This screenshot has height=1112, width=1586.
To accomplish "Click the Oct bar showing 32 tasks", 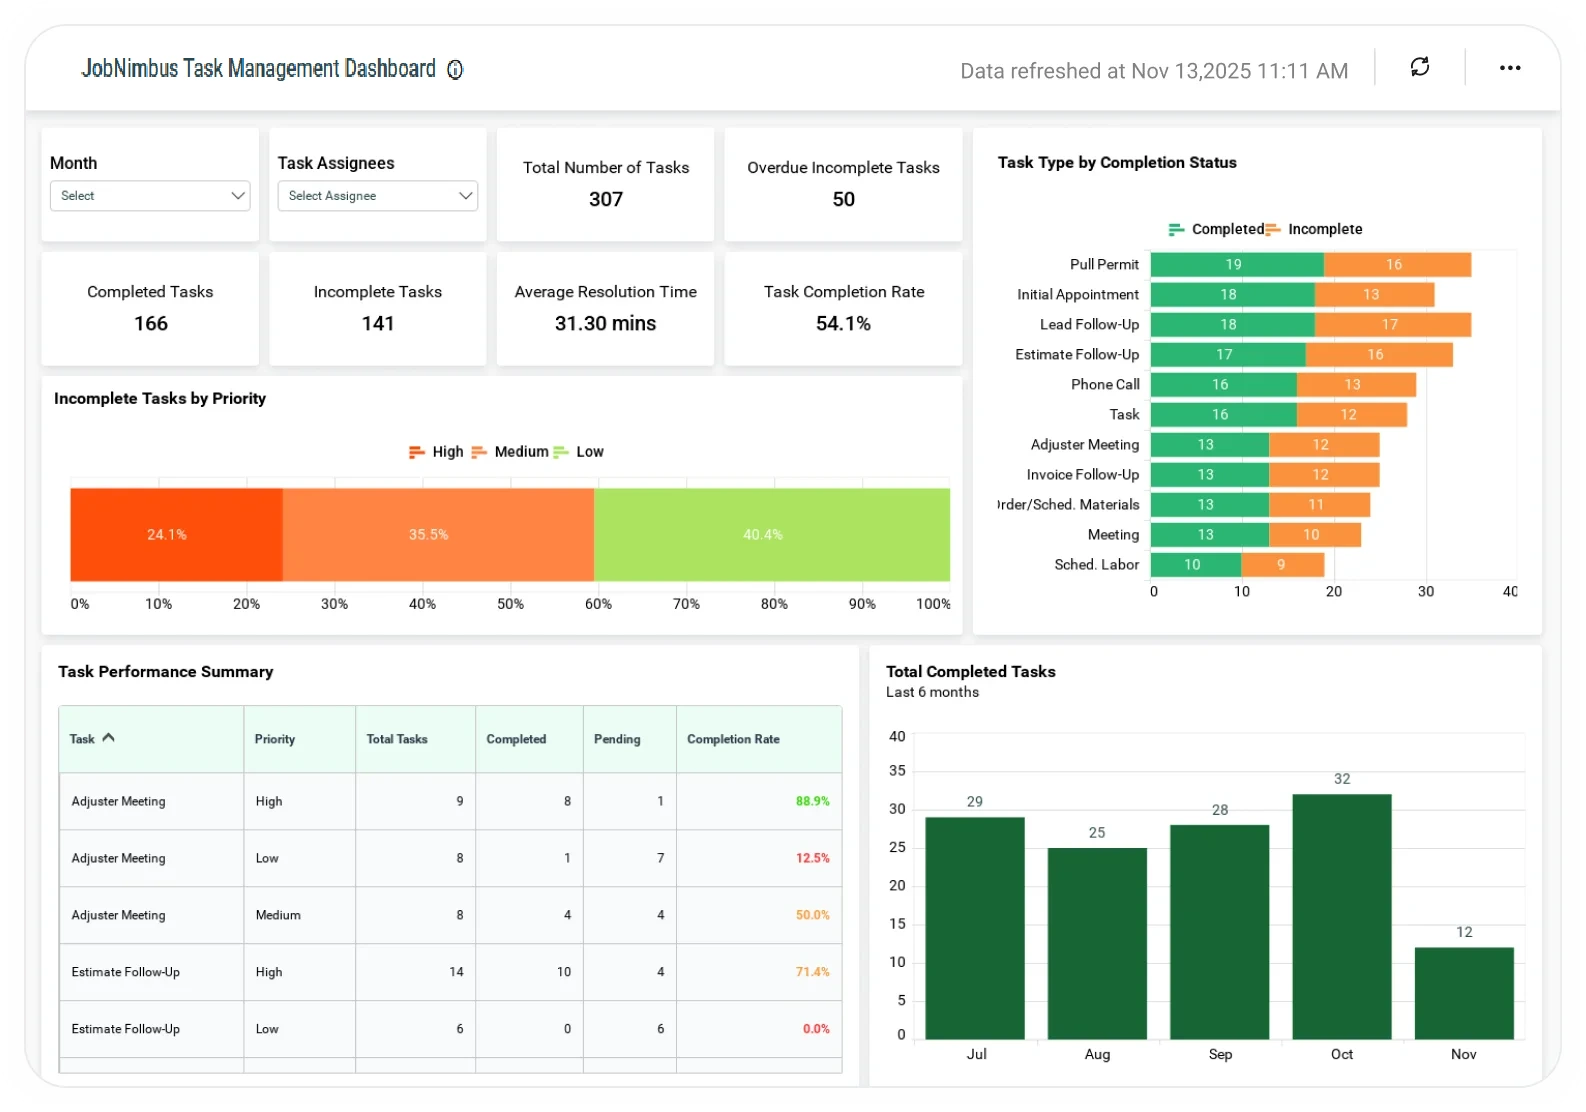I will point(1341,917).
